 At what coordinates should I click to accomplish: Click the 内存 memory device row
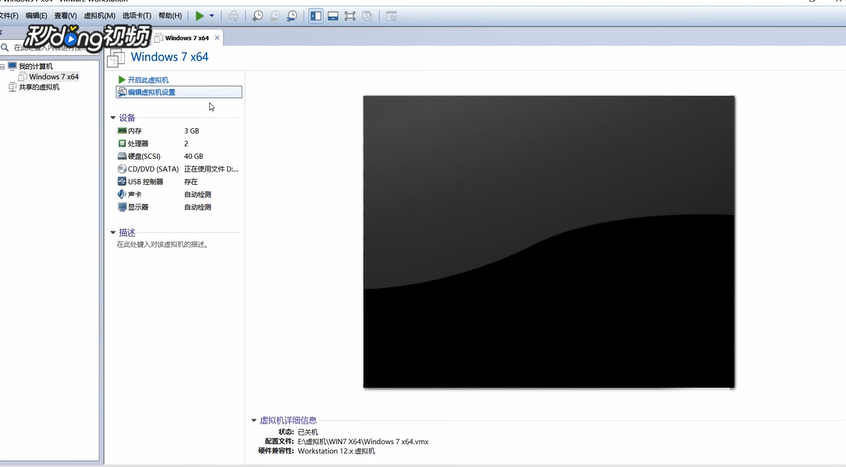pos(178,131)
